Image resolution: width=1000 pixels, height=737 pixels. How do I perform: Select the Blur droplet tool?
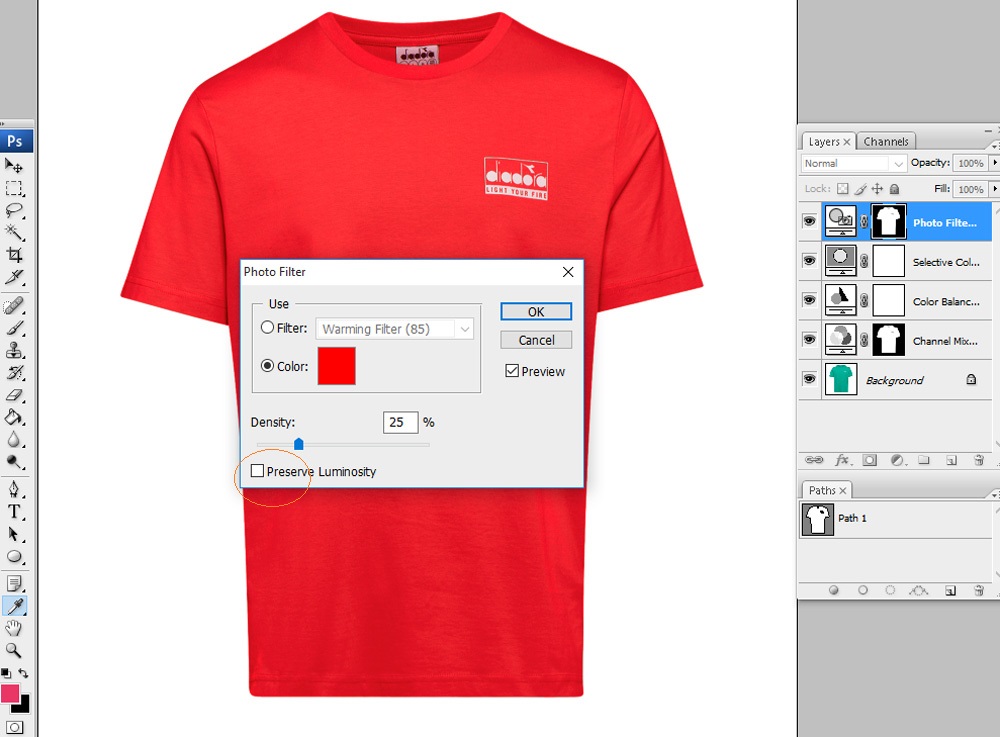(x=13, y=440)
